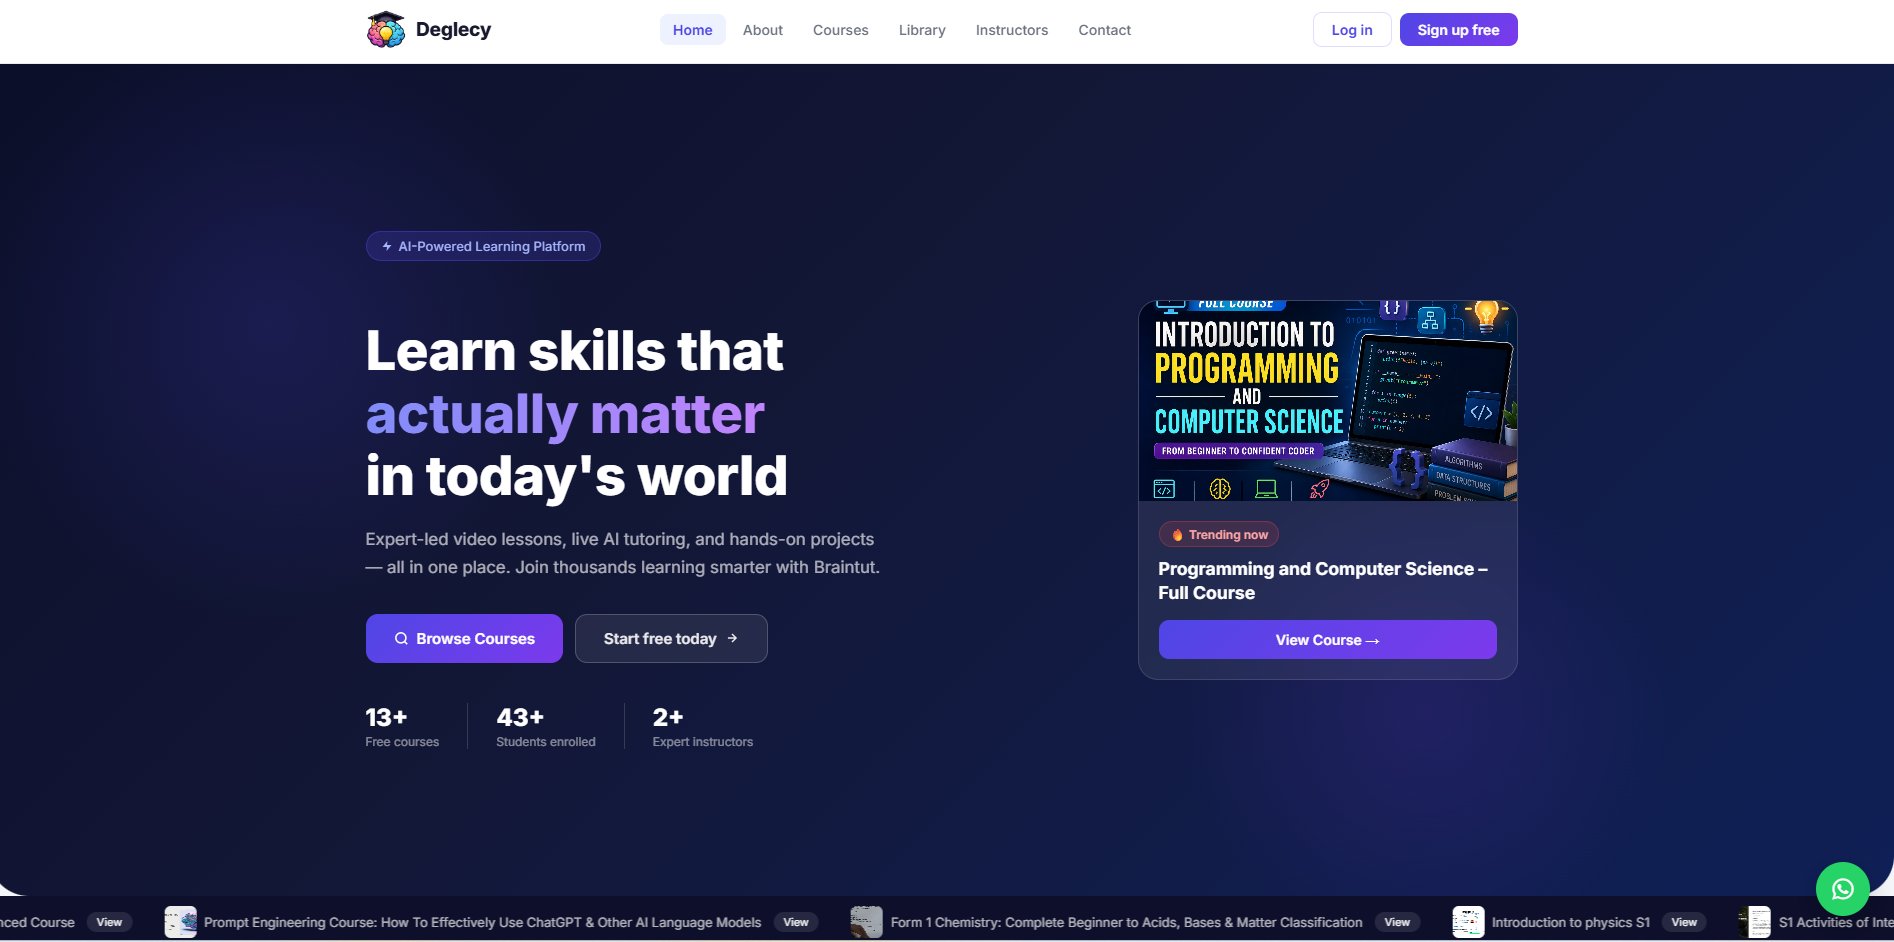Viewport: 1894px width, 942px height.
Task: Click the lightning bolt in AI-Powered badge
Action: pos(387,246)
